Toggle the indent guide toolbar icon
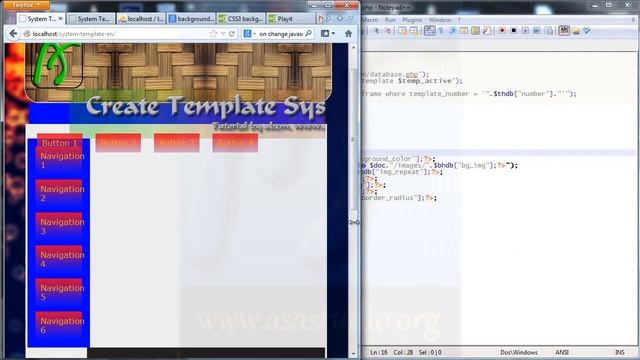Image resolution: width=640 pixels, height=360 pixels. click(453, 31)
